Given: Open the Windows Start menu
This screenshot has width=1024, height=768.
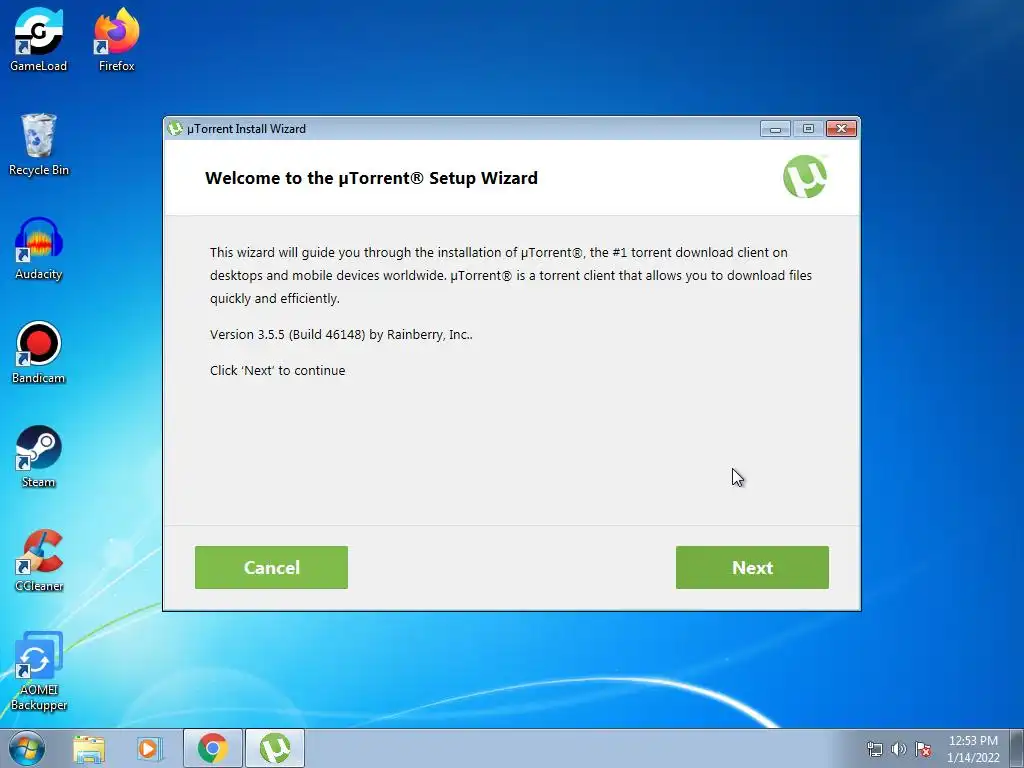Looking at the screenshot, I should tap(27, 748).
